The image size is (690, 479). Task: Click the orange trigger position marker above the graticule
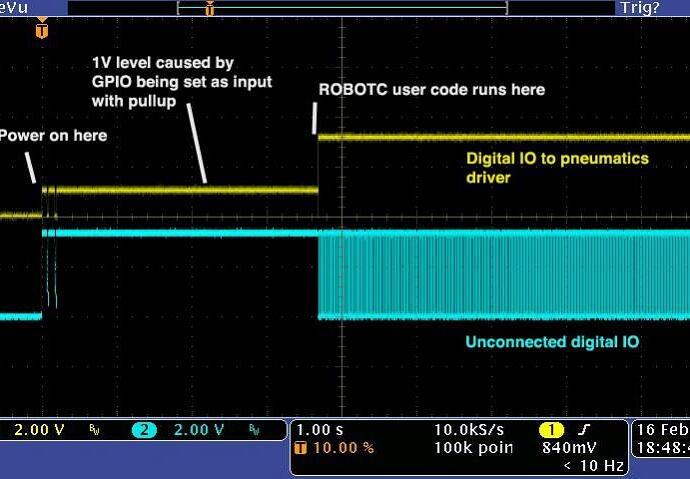[42, 28]
